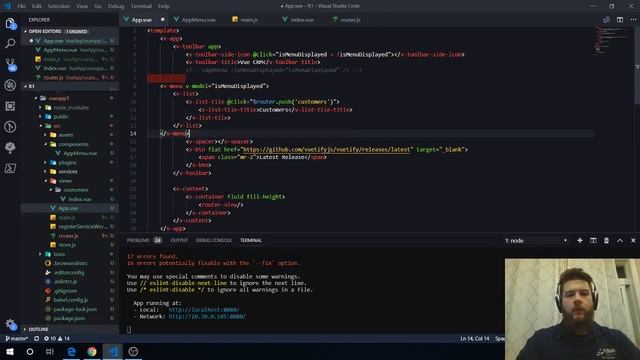Open .gitignore in file tree
This screenshot has height=360, width=640.
[x=65, y=291]
